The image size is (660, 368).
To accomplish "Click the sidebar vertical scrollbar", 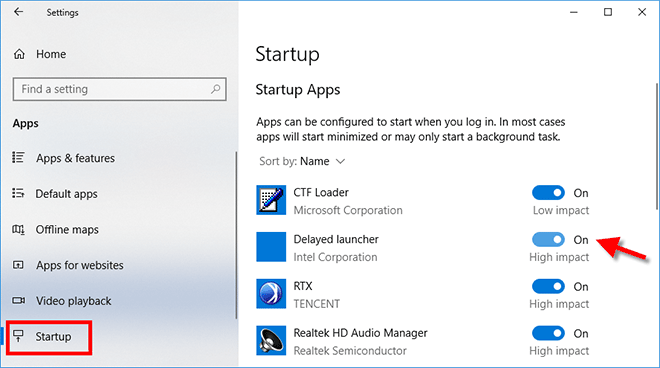I will point(236,235).
